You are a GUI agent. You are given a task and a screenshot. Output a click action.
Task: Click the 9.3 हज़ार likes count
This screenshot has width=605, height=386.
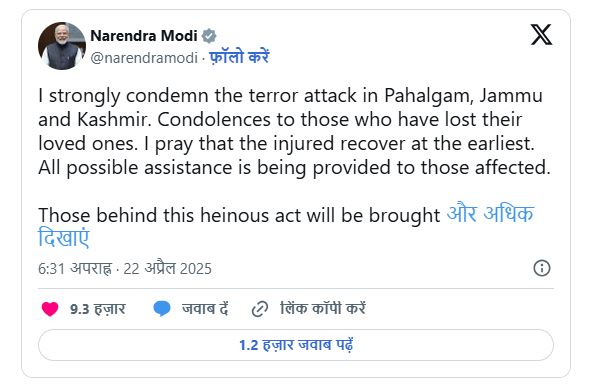click(x=98, y=309)
